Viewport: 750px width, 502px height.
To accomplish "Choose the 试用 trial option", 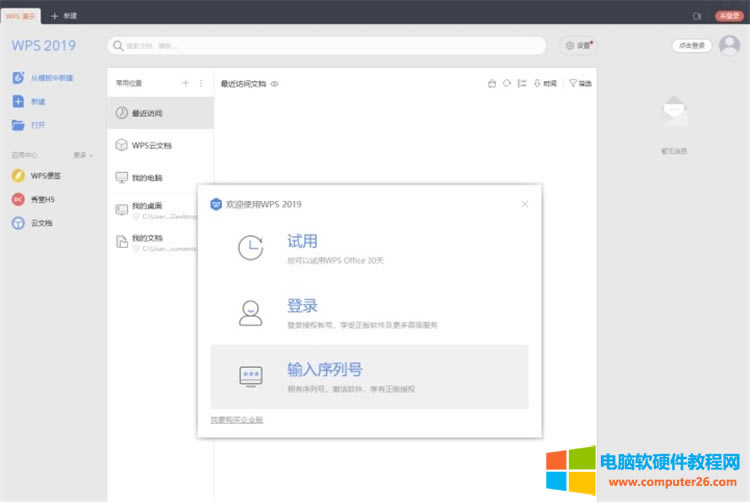I will pos(369,249).
